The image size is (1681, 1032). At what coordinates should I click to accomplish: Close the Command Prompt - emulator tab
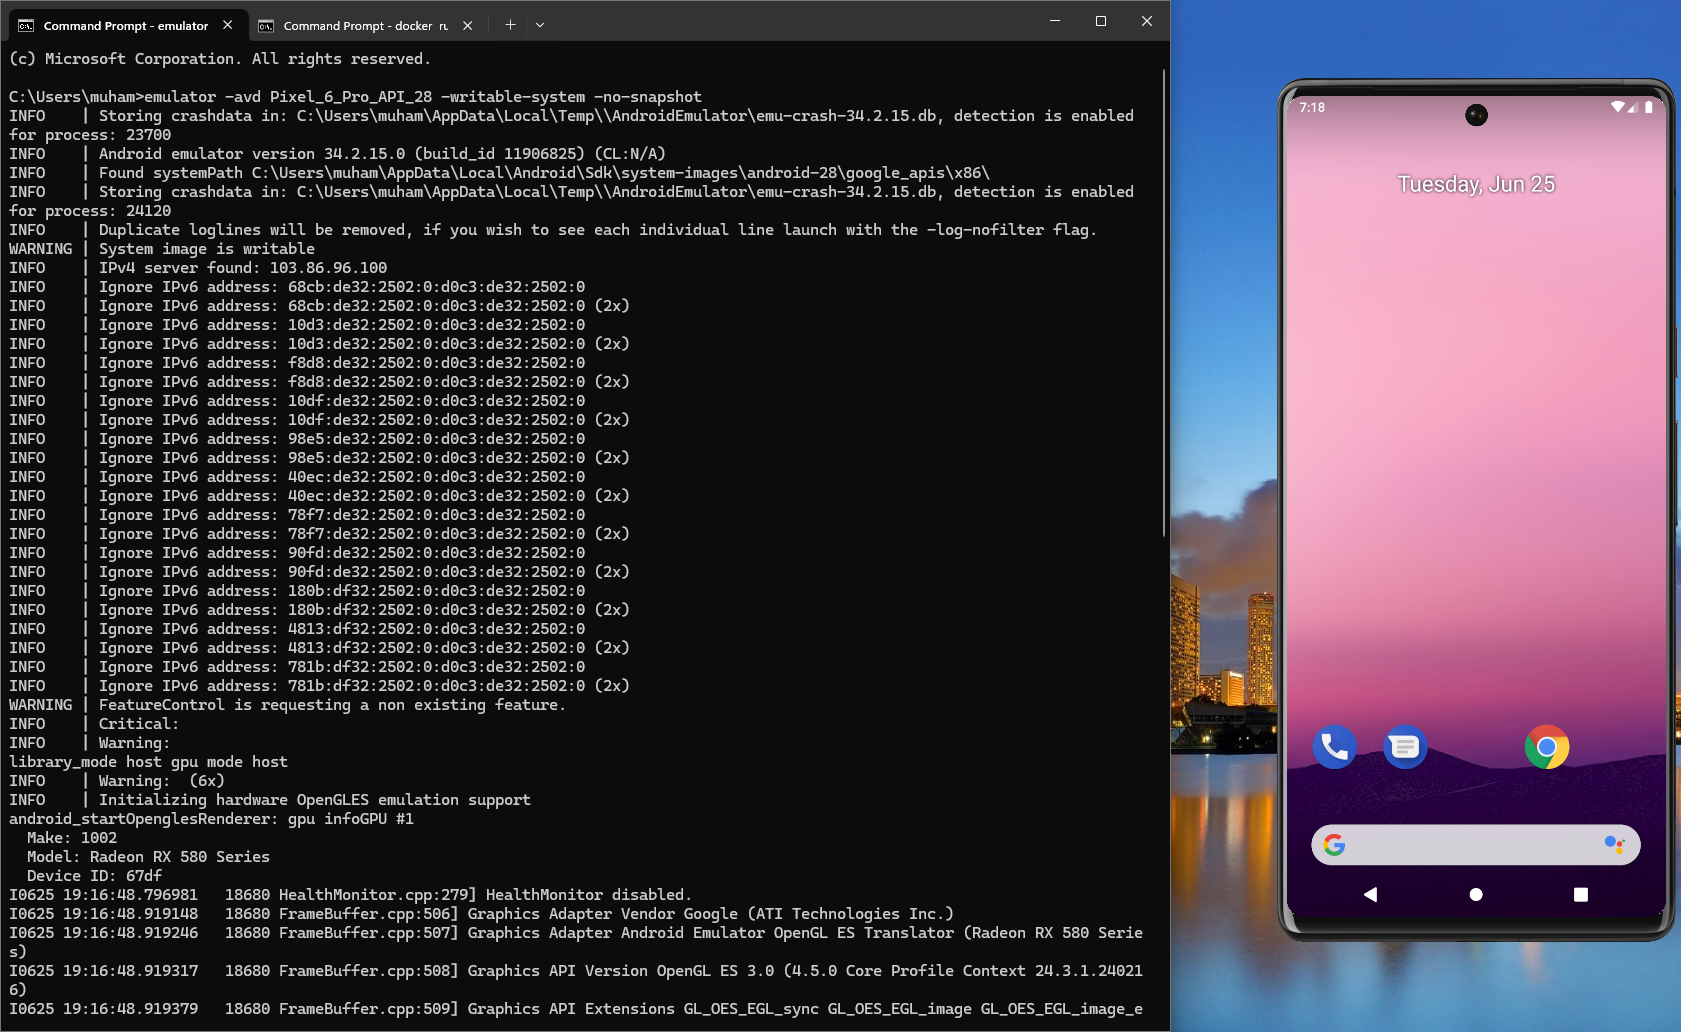228,25
